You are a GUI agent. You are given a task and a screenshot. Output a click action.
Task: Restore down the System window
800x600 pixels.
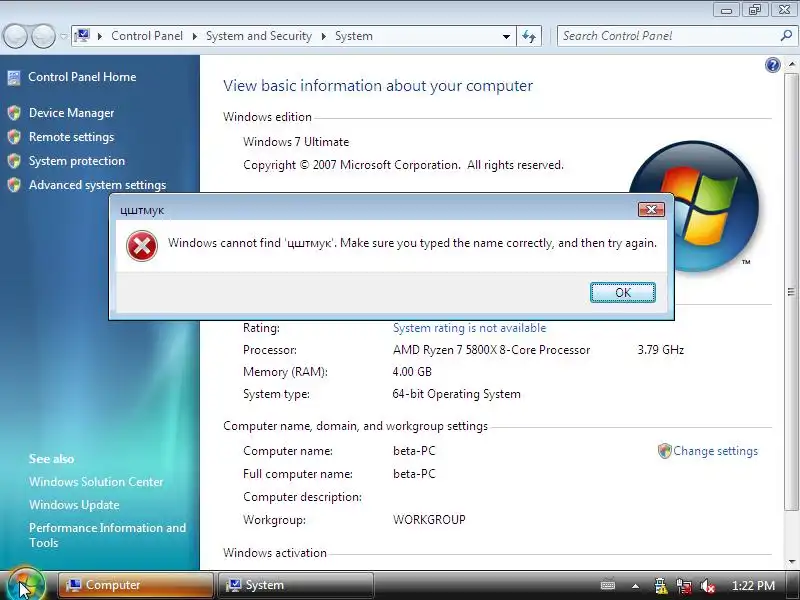point(755,9)
